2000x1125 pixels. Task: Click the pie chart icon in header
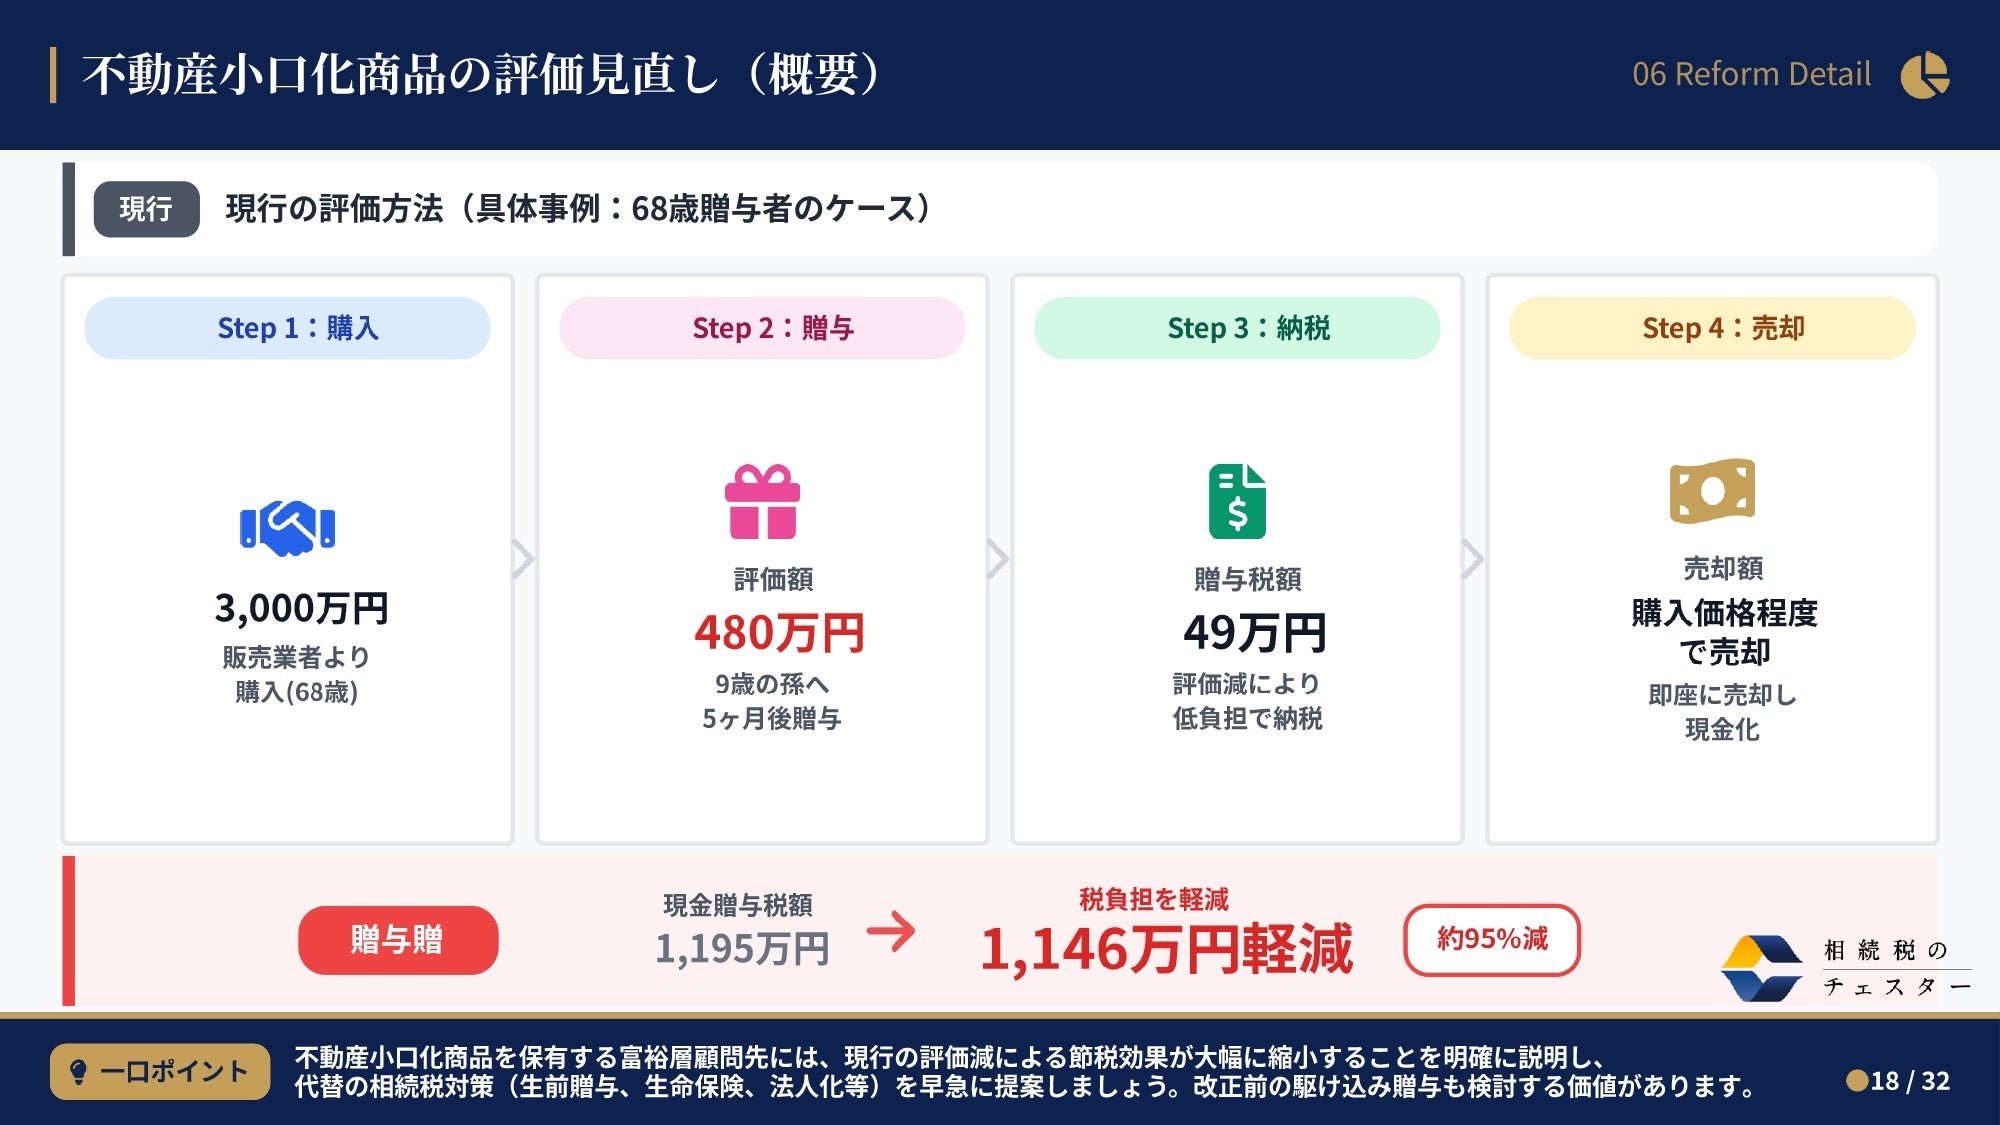coord(1924,75)
